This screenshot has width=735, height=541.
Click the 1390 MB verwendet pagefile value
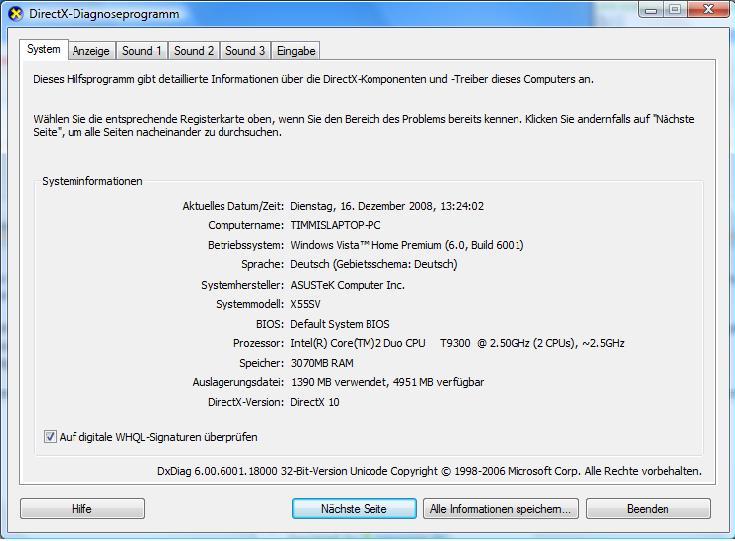(388, 382)
